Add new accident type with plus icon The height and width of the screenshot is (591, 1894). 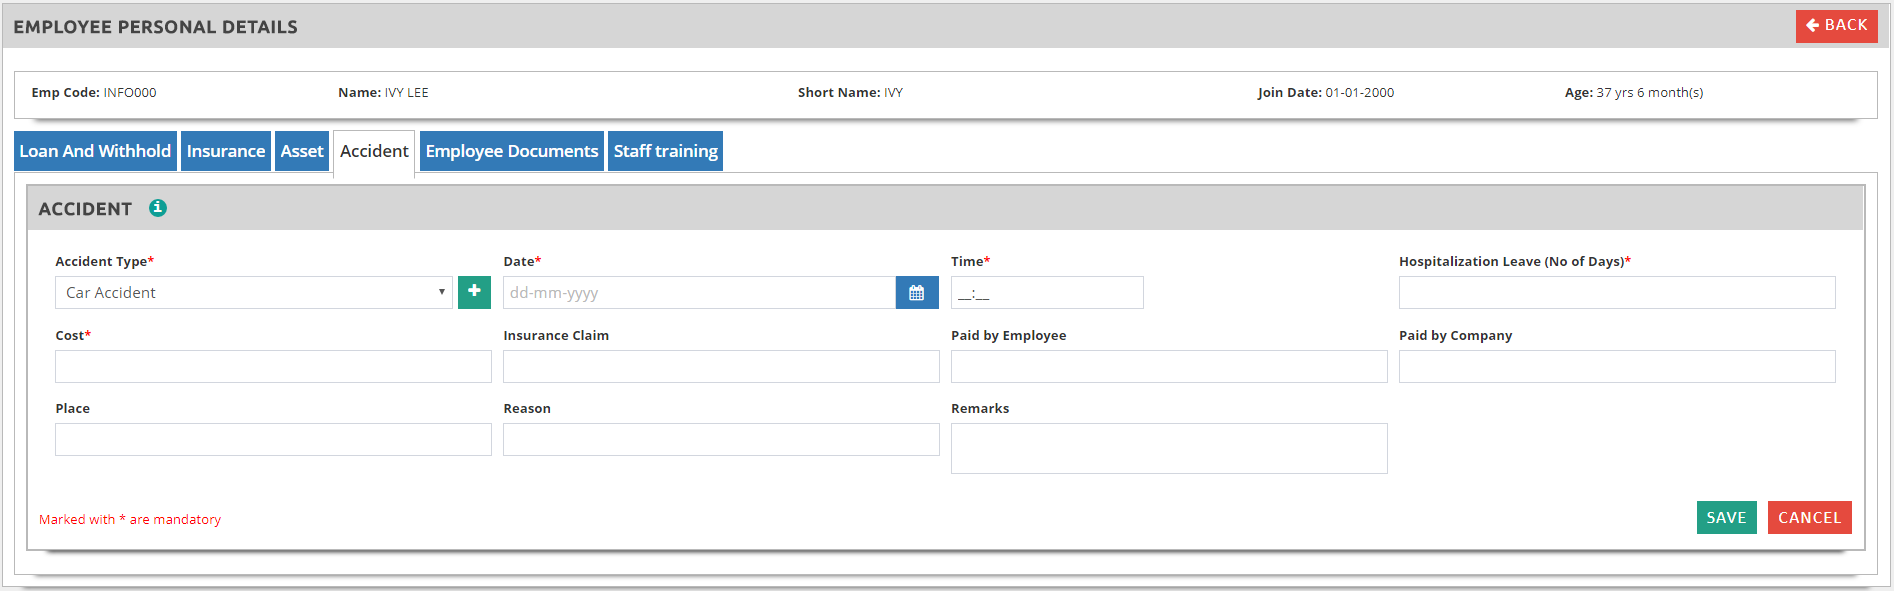(474, 292)
